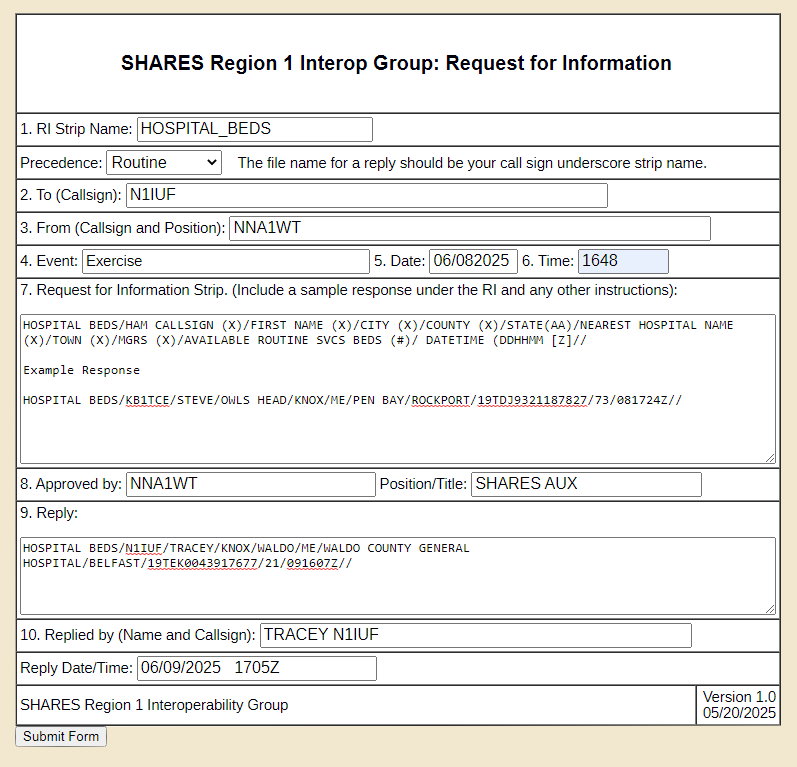
Task: Select the Position/Title field with SHARES AUX
Action: [585, 484]
